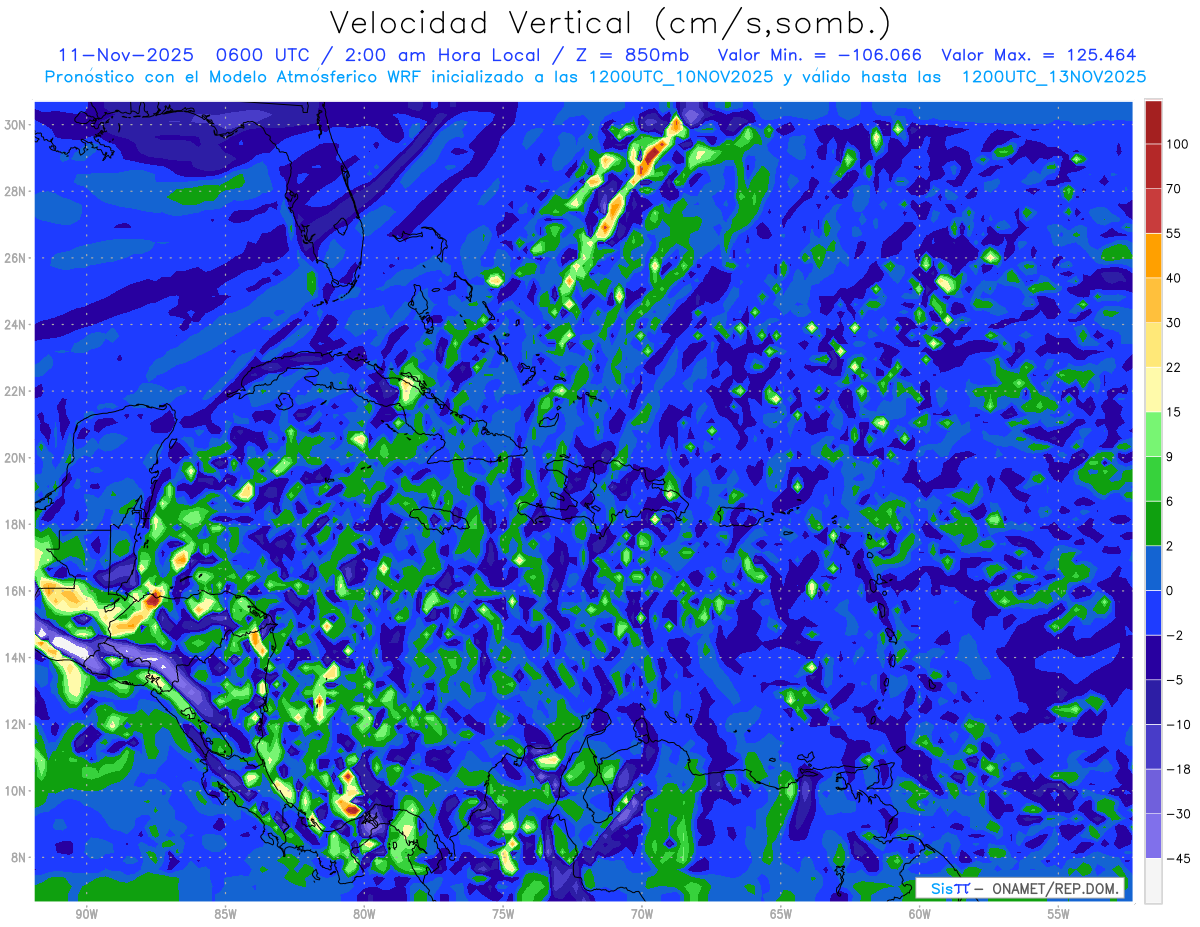Select the red swatch between 70 and 100

click(x=1153, y=166)
